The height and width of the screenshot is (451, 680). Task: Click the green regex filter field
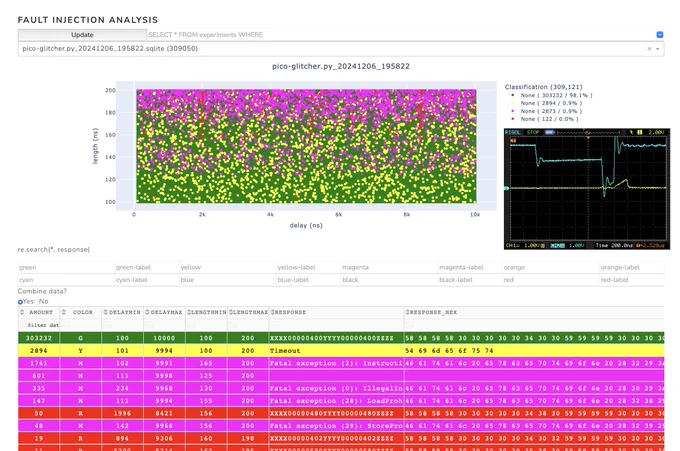pyautogui.click(x=66, y=268)
